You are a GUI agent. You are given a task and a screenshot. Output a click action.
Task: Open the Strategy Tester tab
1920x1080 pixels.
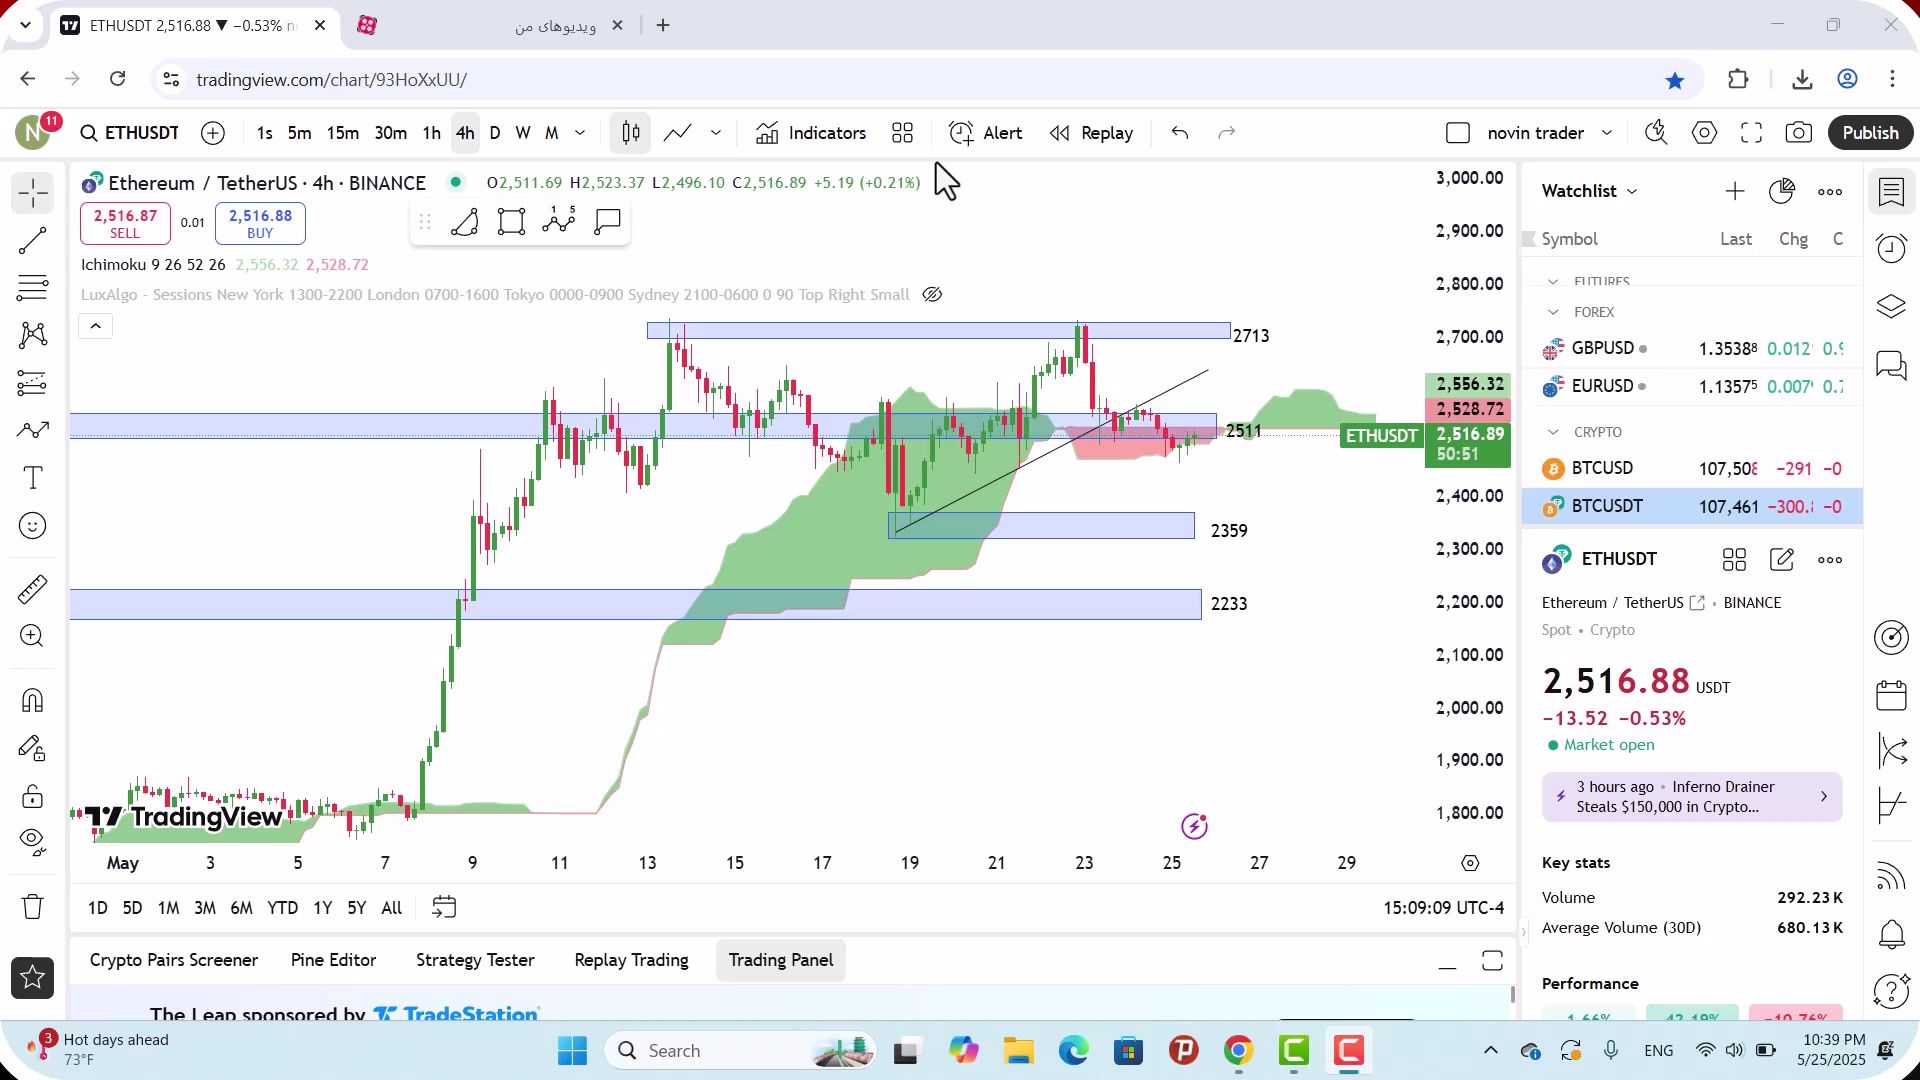point(475,960)
